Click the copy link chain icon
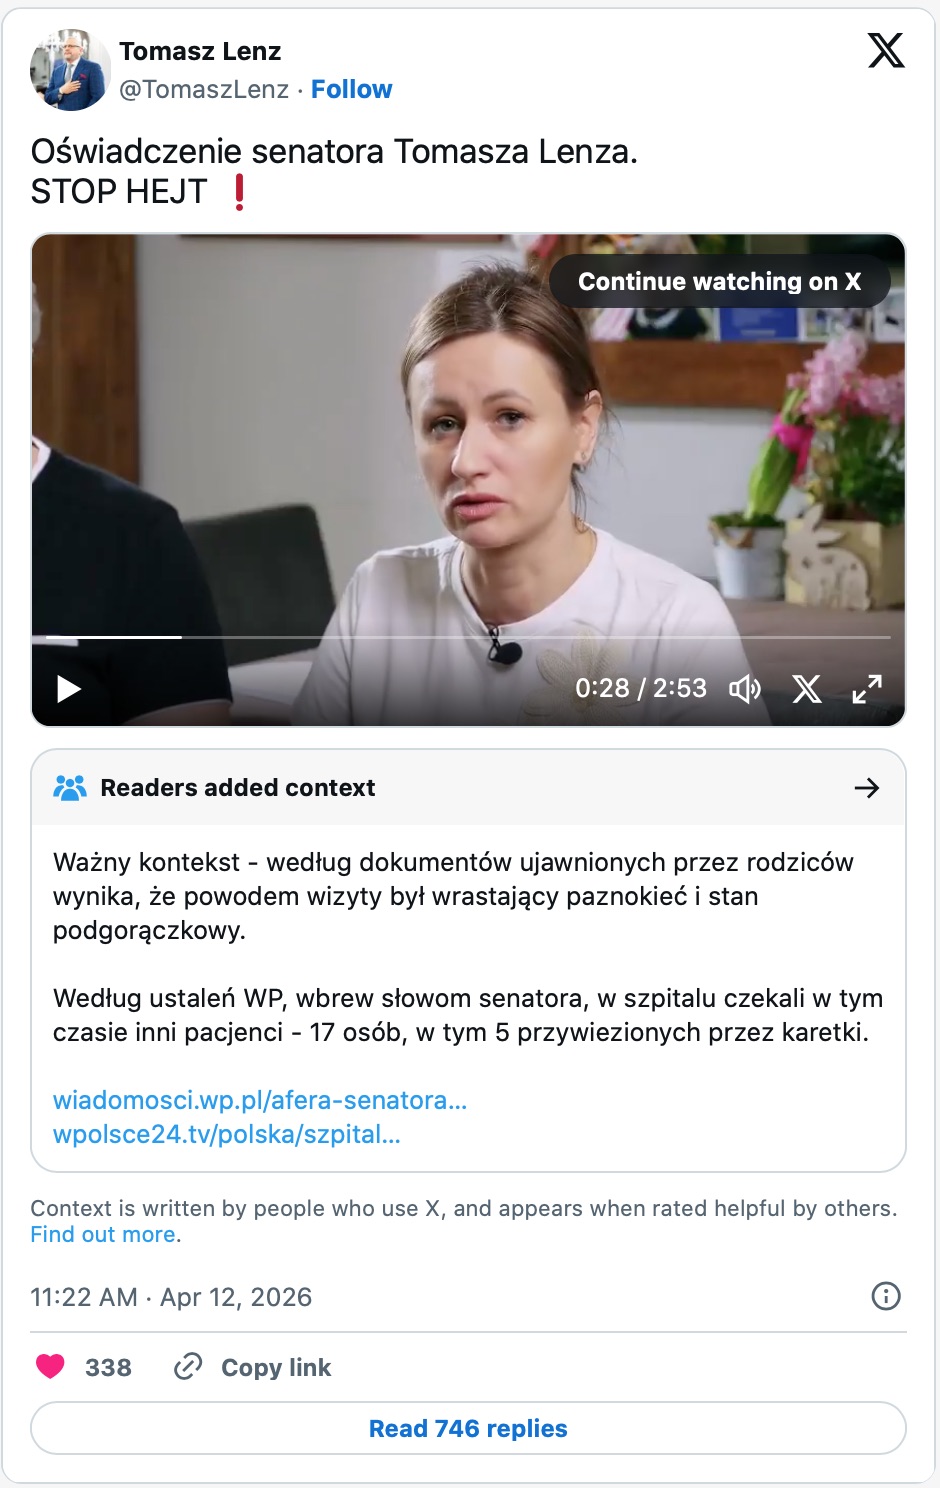940x1488 pixels. click(188, 1366)
